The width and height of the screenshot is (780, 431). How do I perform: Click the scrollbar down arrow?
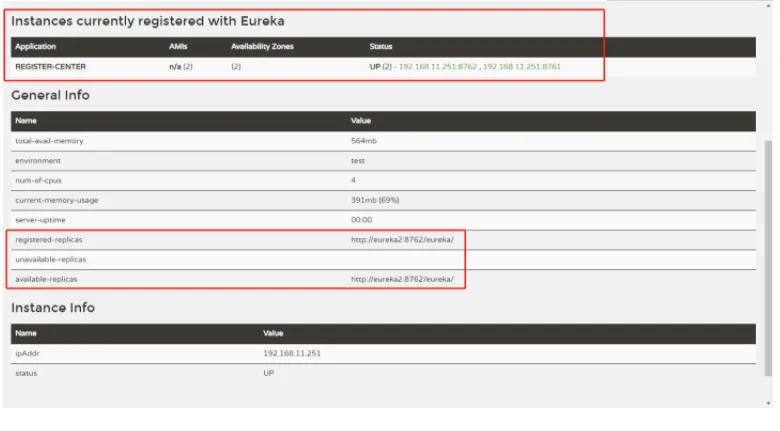click(x=769, y=404)
